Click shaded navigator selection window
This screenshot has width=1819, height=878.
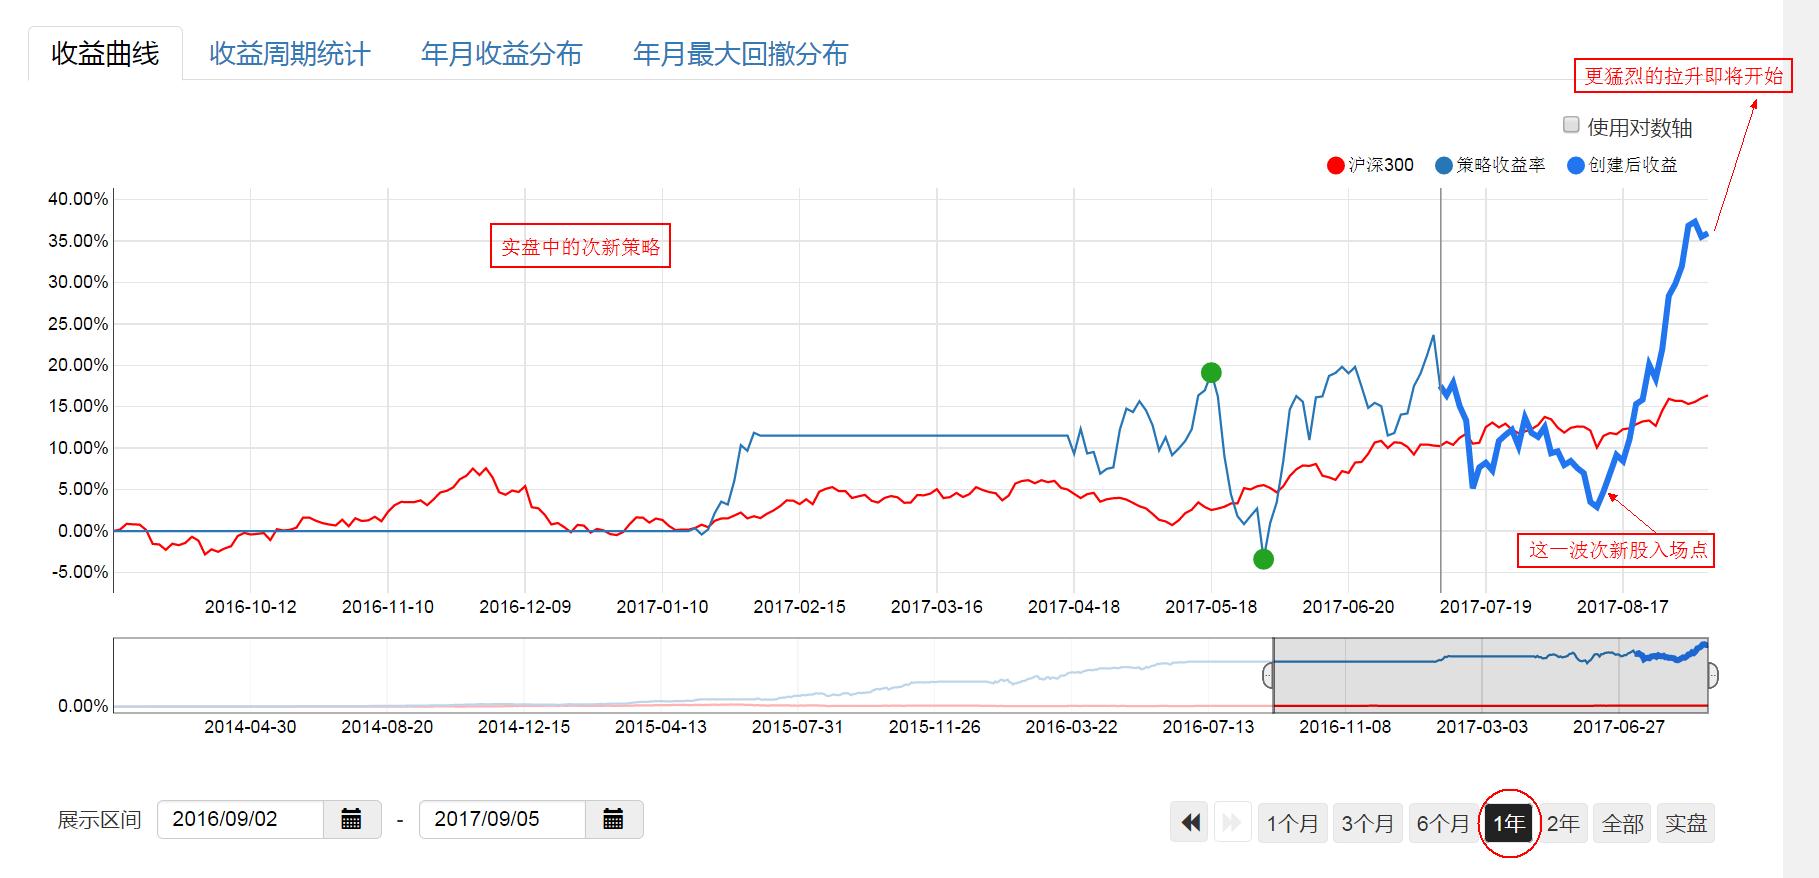1491,676
